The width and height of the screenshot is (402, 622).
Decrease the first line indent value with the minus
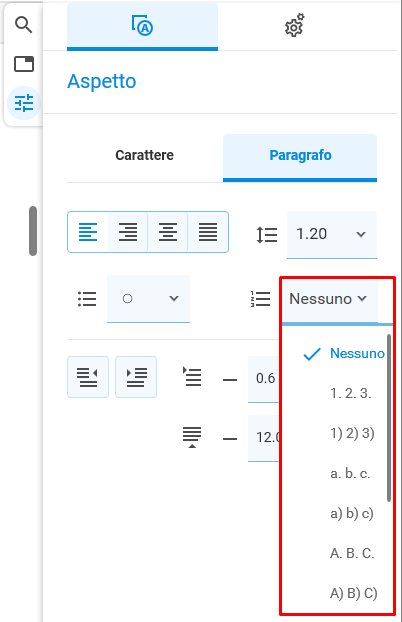click(230, 380)
